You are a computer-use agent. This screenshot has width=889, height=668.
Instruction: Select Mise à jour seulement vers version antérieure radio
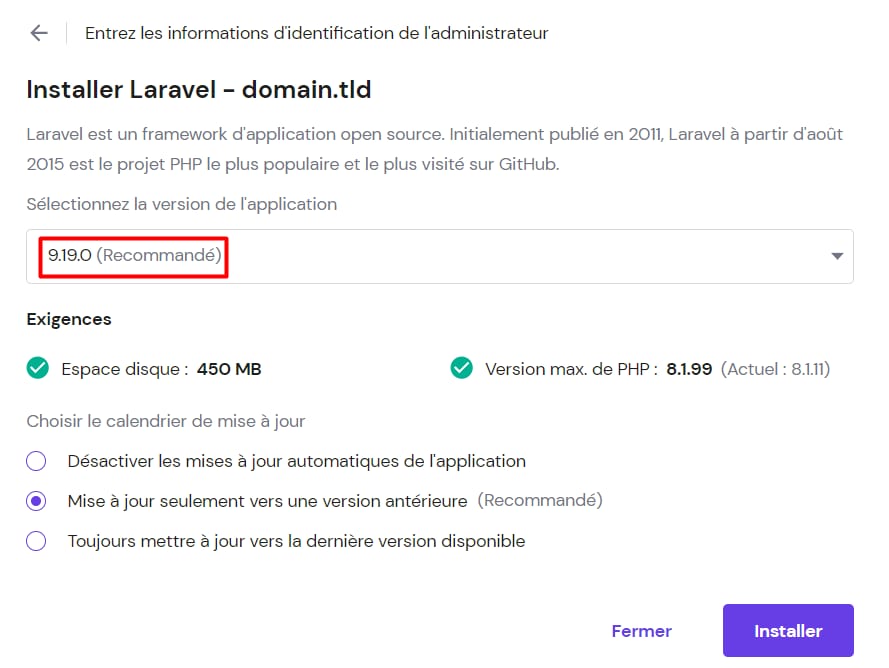pos(36,501)
